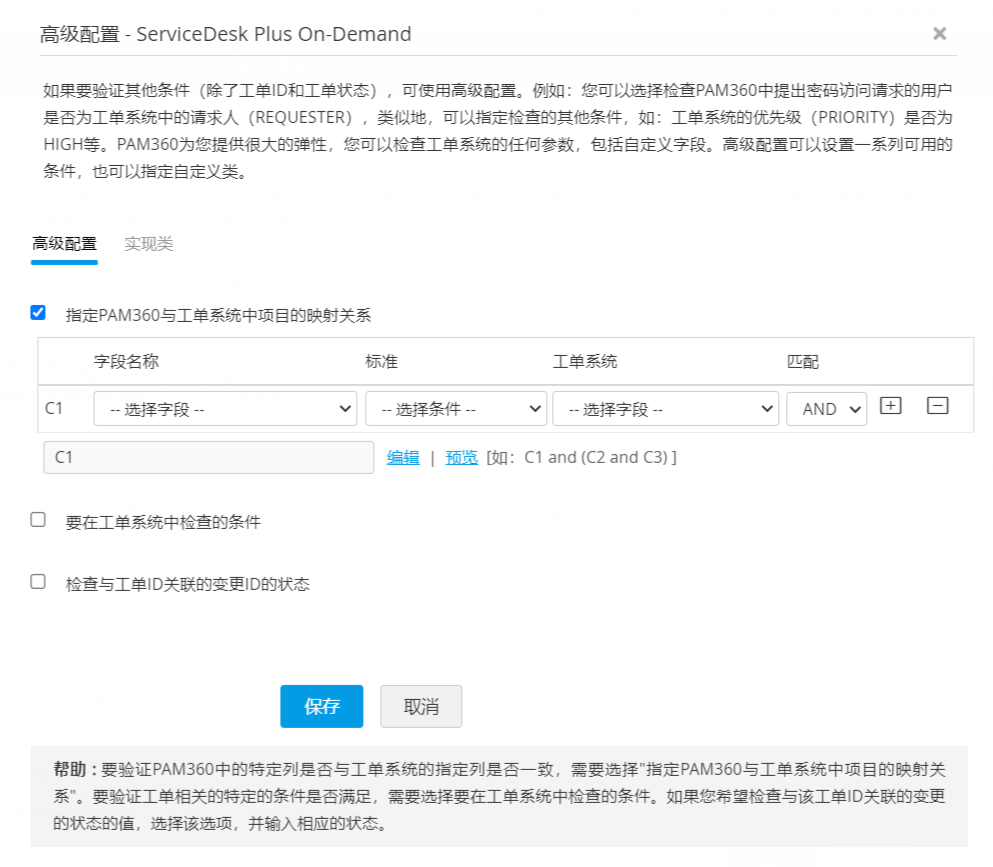
Task: Click the example text C1 and (C2 and C3)
Action: [596, 457]
